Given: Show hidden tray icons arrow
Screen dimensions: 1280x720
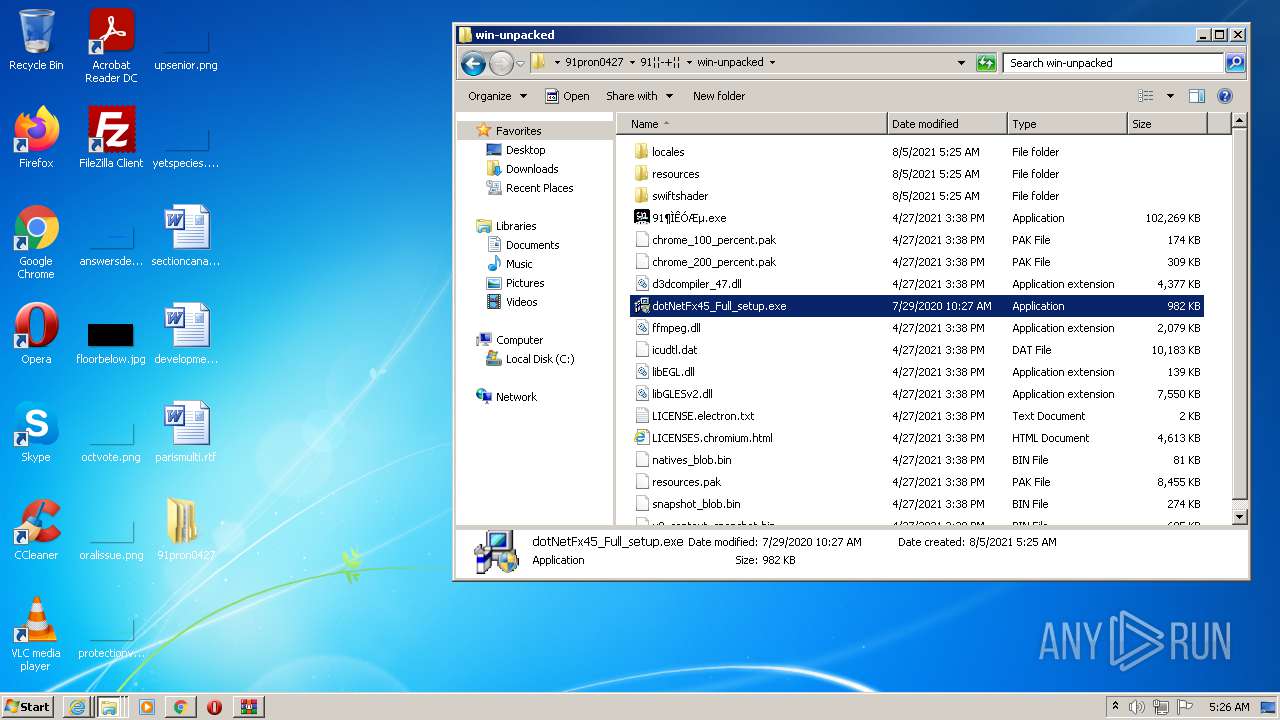Looking at the screenshot, I should click(x=1115, y=707).
